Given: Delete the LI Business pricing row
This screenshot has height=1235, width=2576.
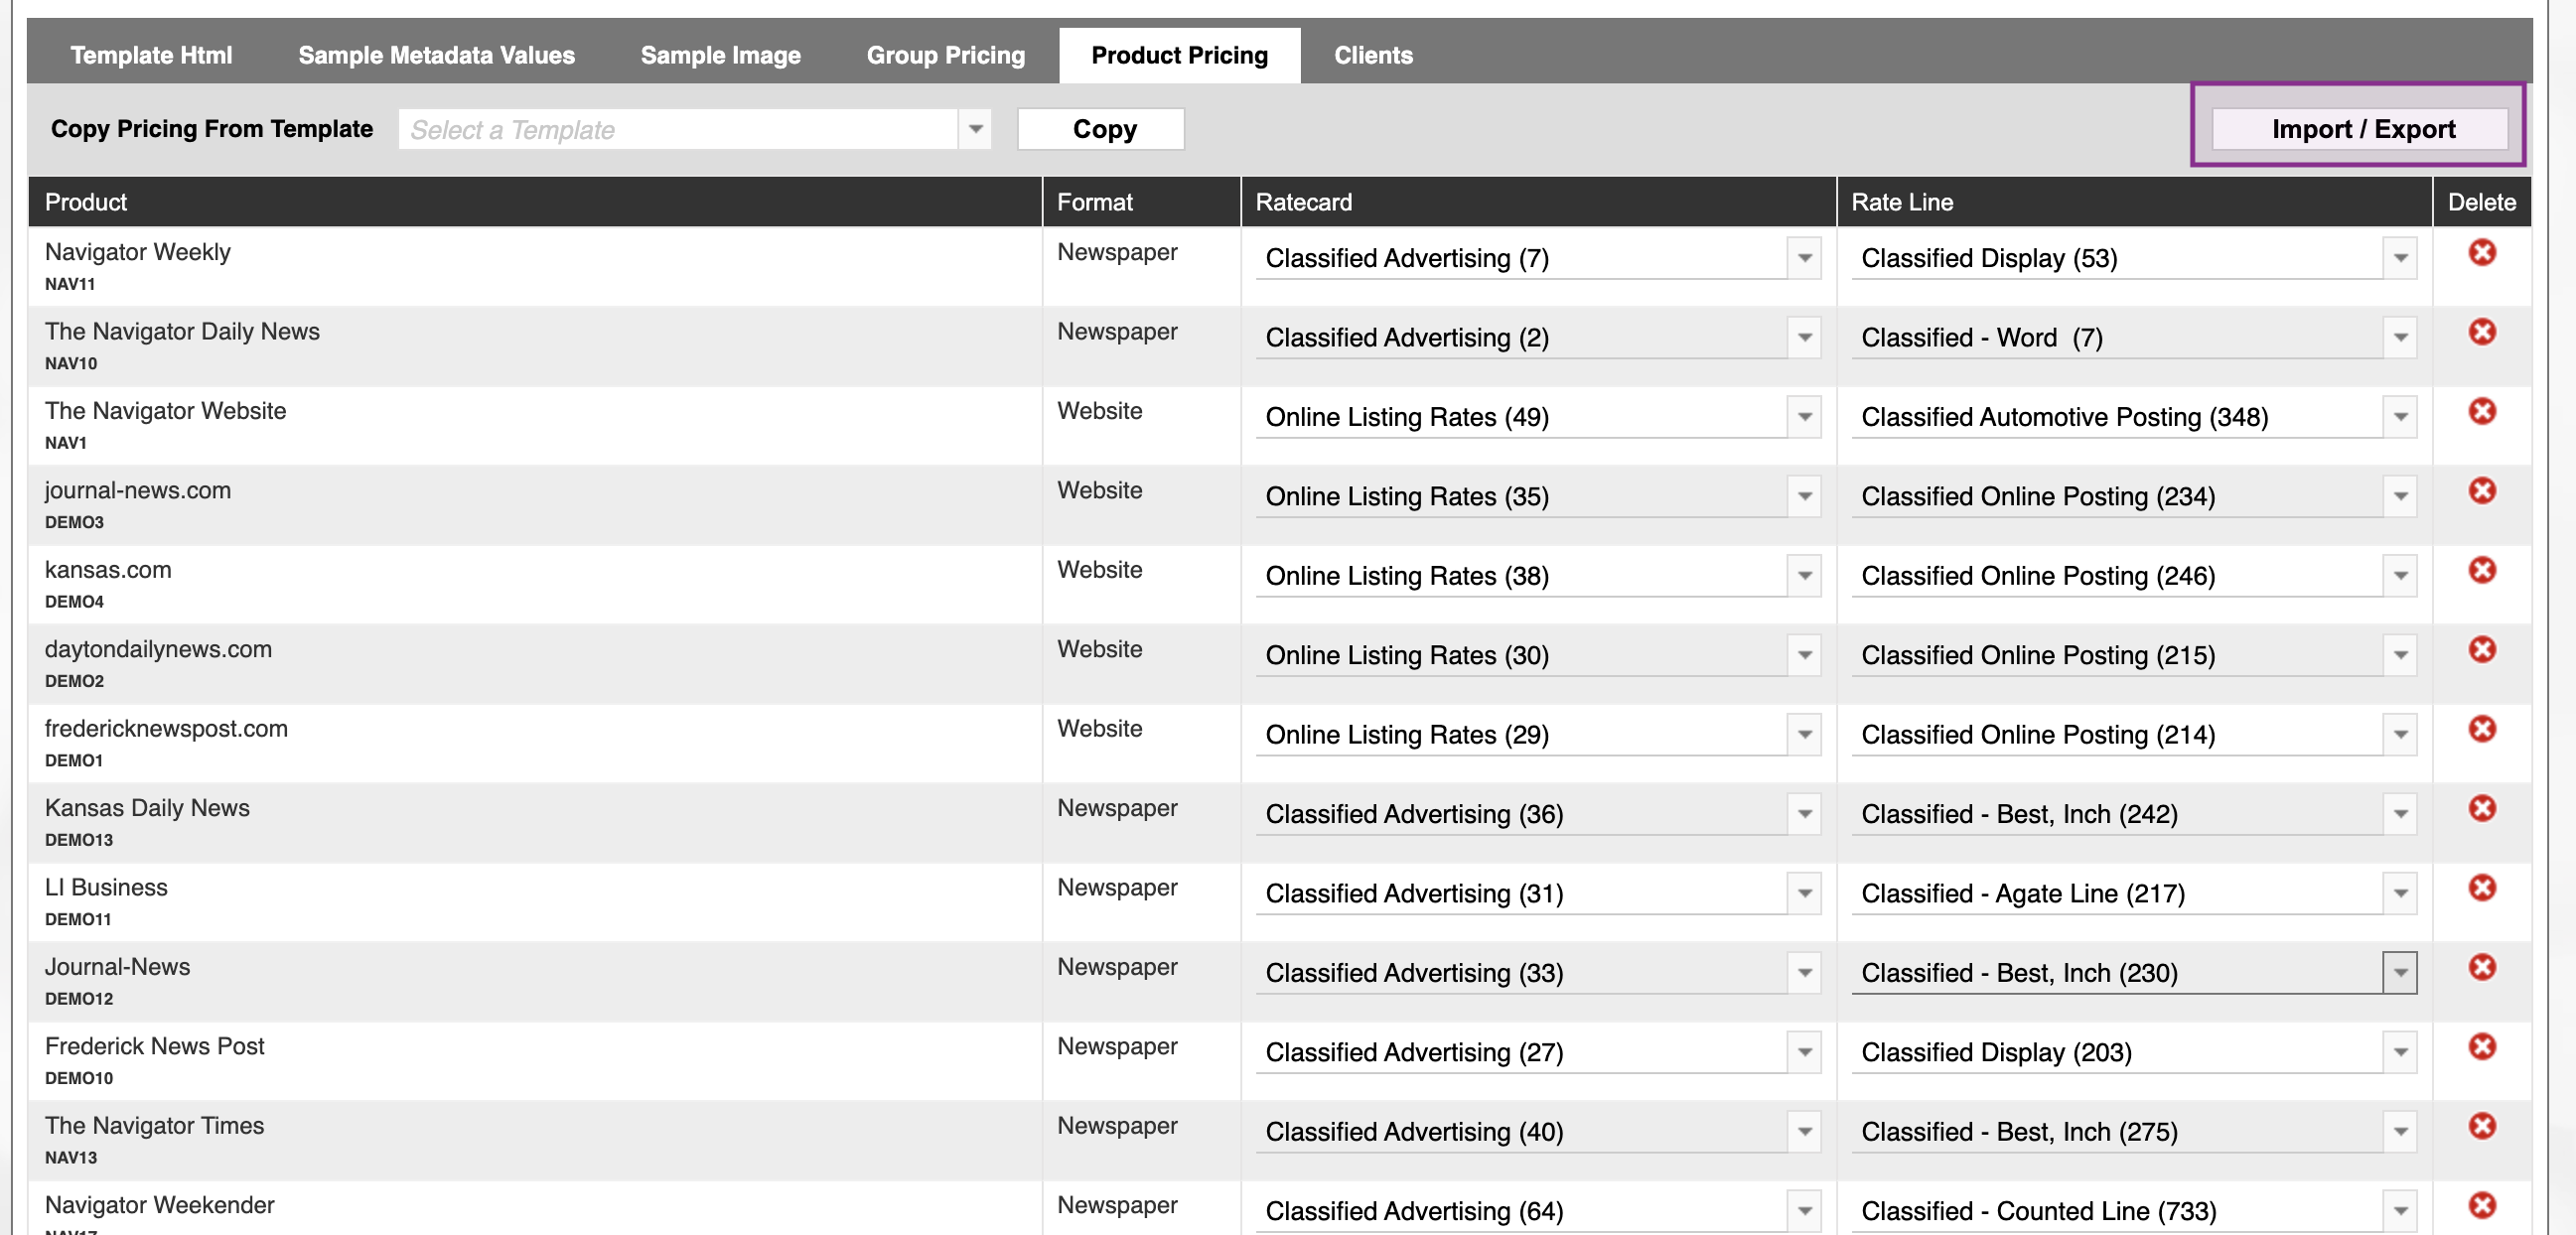Looking at the screenshot, I should click(2481, 888).
